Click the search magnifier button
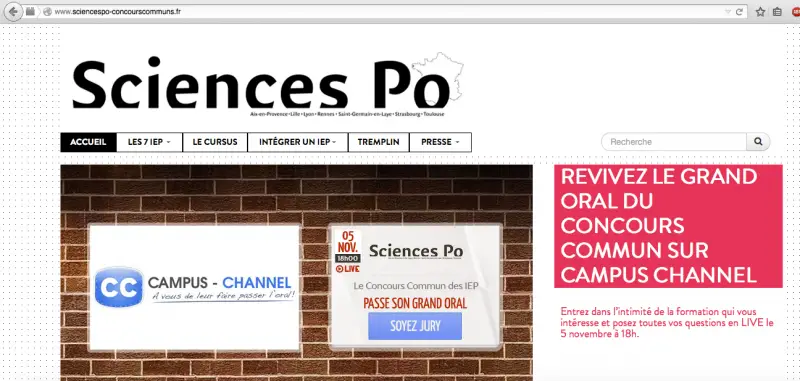Viewport: 800px width, 381px height. pos(758,142)
